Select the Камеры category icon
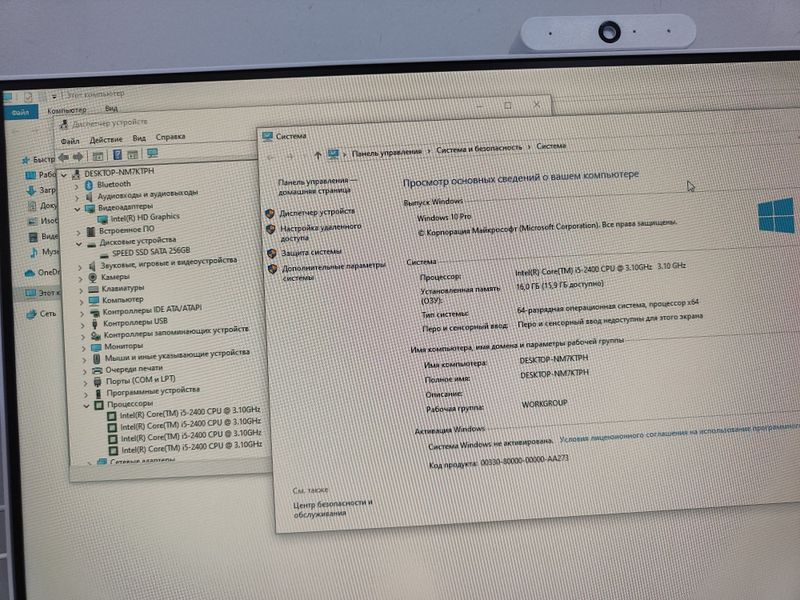This screenshot has height=600, width=800. point(92,277)
